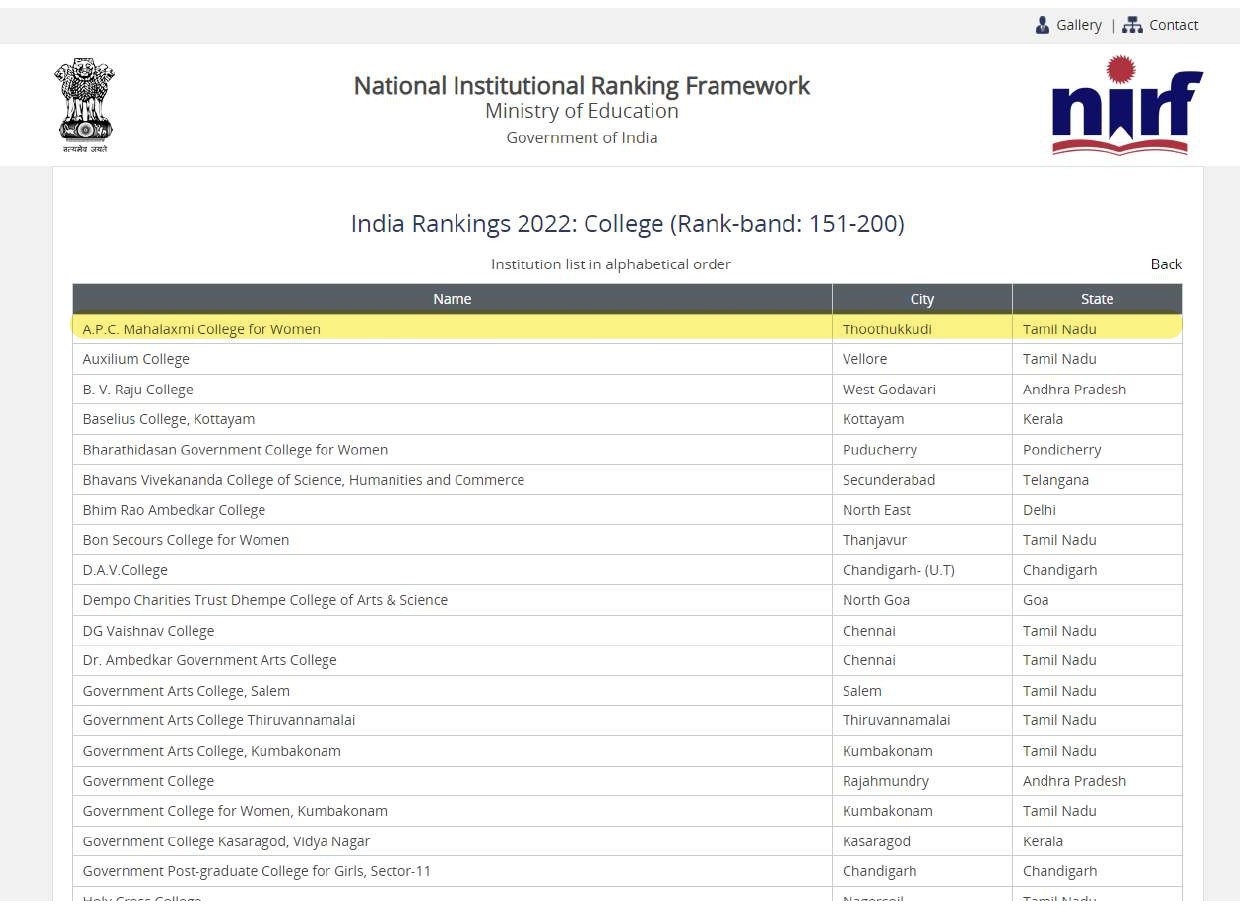
Task: Select D.A.V.College name
Action: (125, 570)
